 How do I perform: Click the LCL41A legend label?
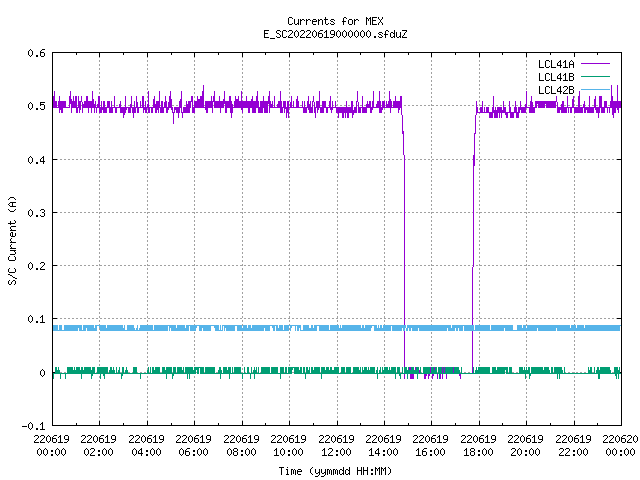[556, 64]
